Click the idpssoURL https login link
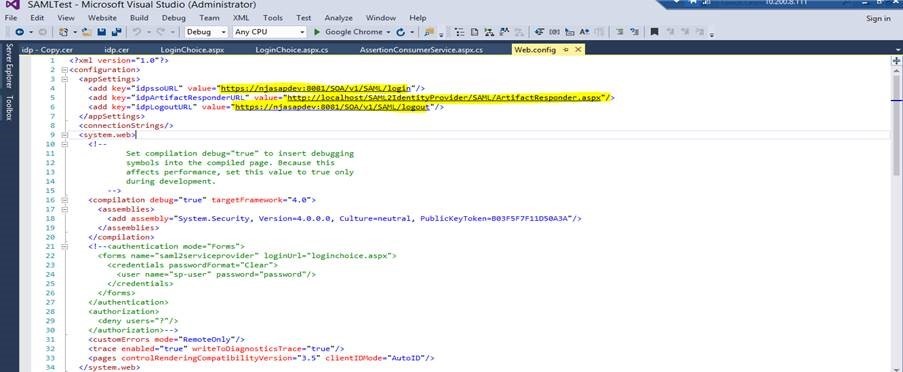 pyautogui.click(x=315, y=88)
